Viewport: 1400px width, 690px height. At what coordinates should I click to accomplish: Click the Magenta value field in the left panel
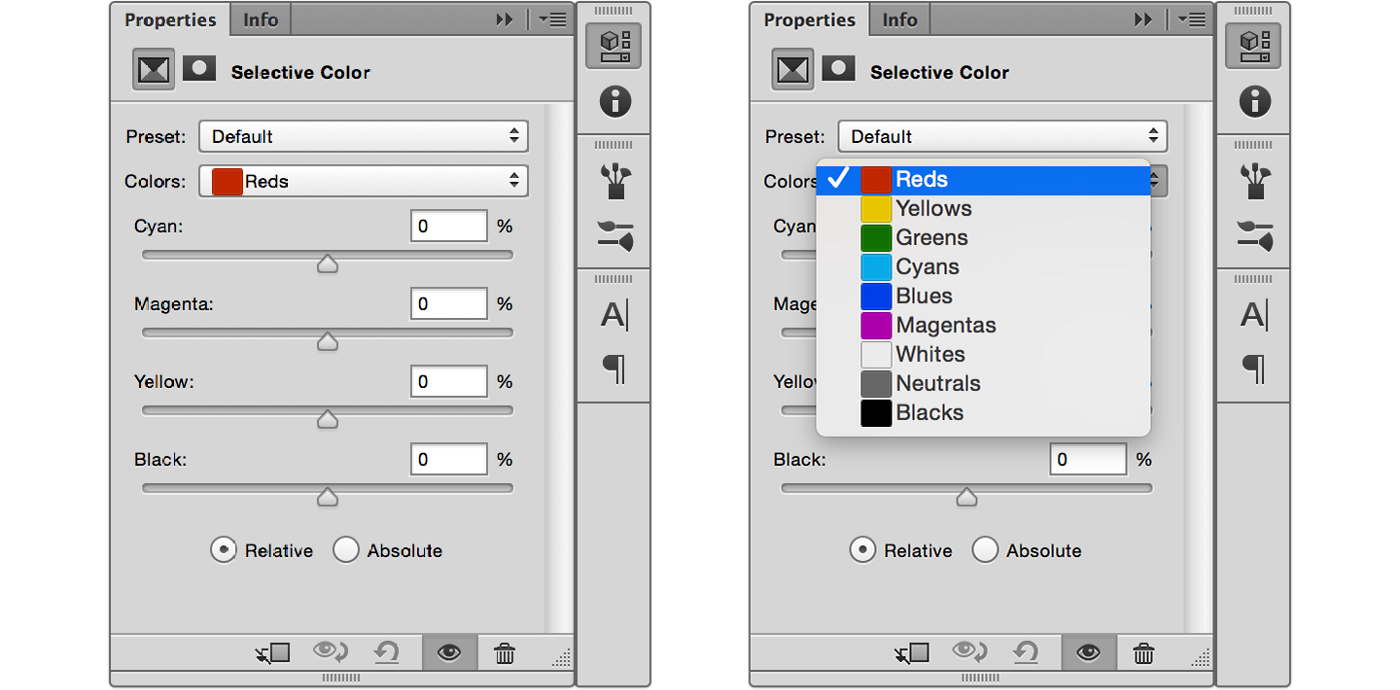(448, 304)
